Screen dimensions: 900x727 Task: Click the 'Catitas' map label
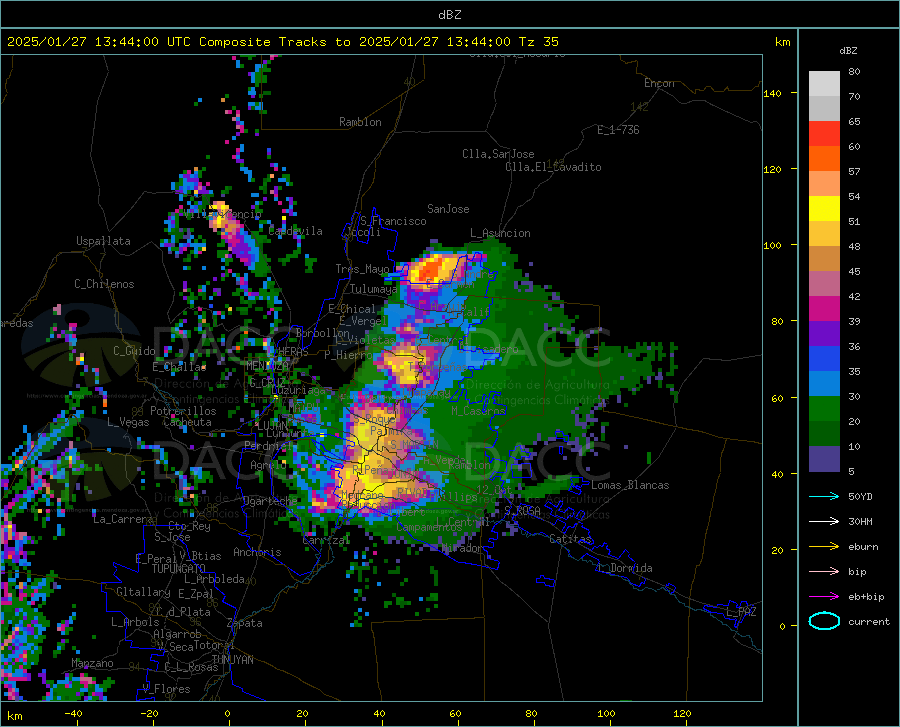point(571,539)
